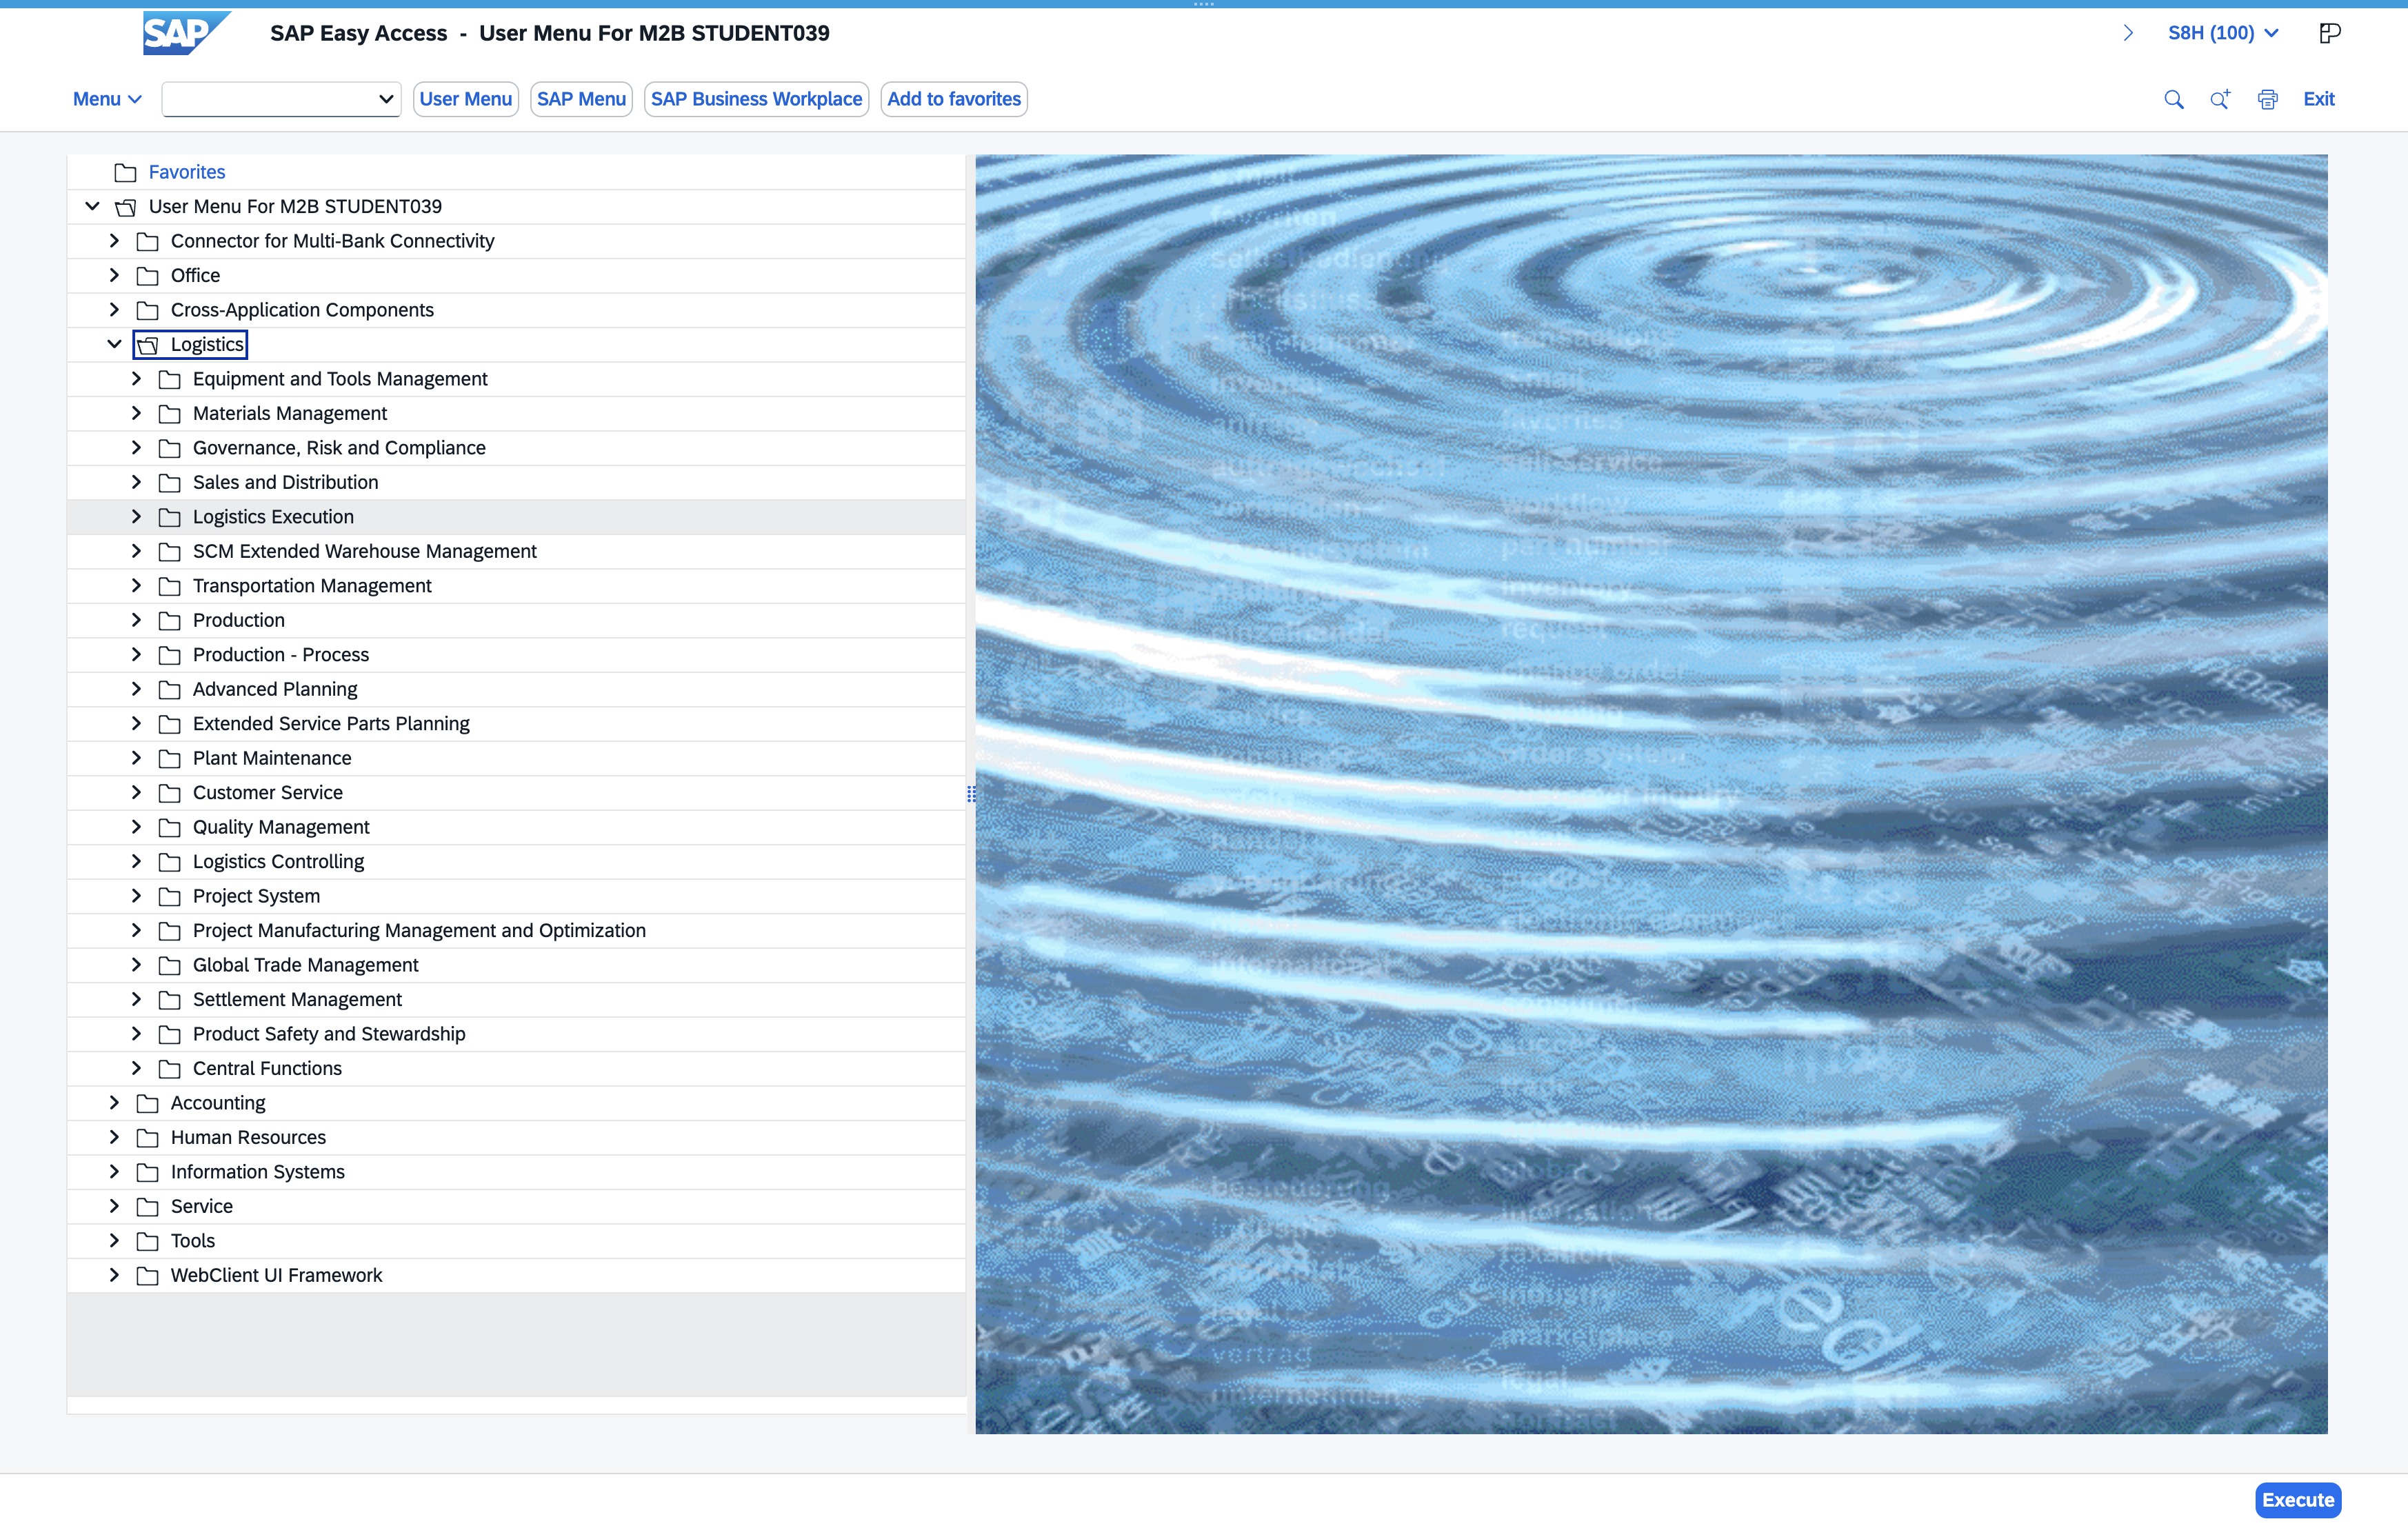This screenshot has width=2408, height=1528.
Task: Click the folder icon beside Quality Management
Action: click(x=170, y=828)
